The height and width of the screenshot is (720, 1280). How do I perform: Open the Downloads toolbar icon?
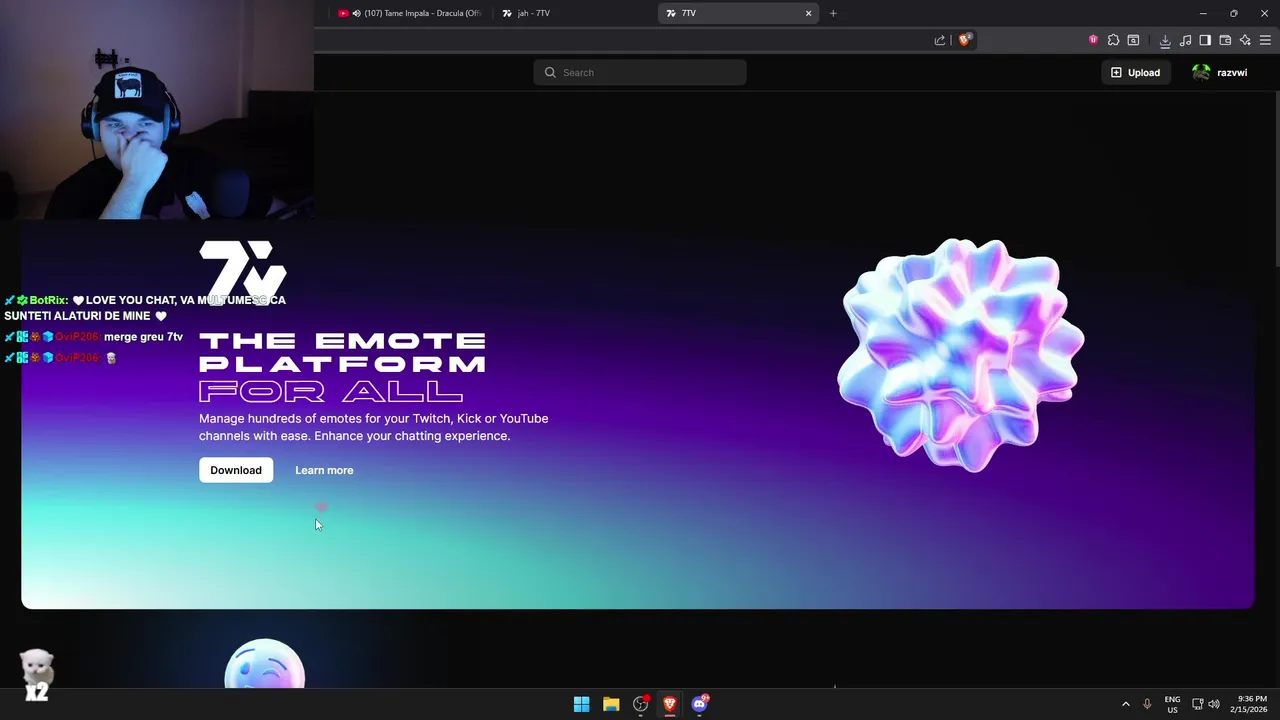click(x=1165, y=40)
